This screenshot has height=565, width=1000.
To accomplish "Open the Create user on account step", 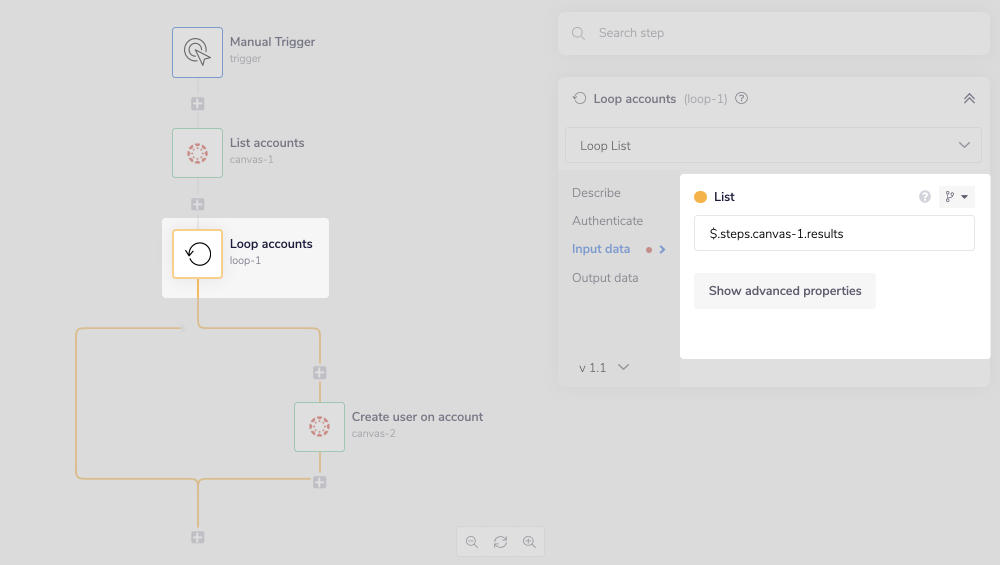I will pyautogui.click(x=319, y=427).
